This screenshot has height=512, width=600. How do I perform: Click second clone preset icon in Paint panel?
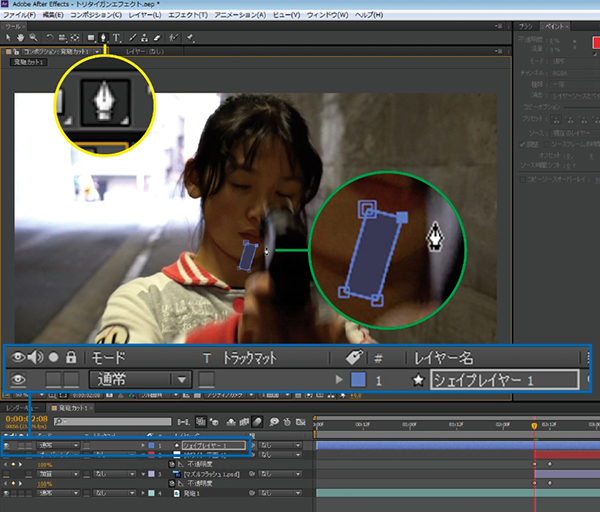click(570, 119)
